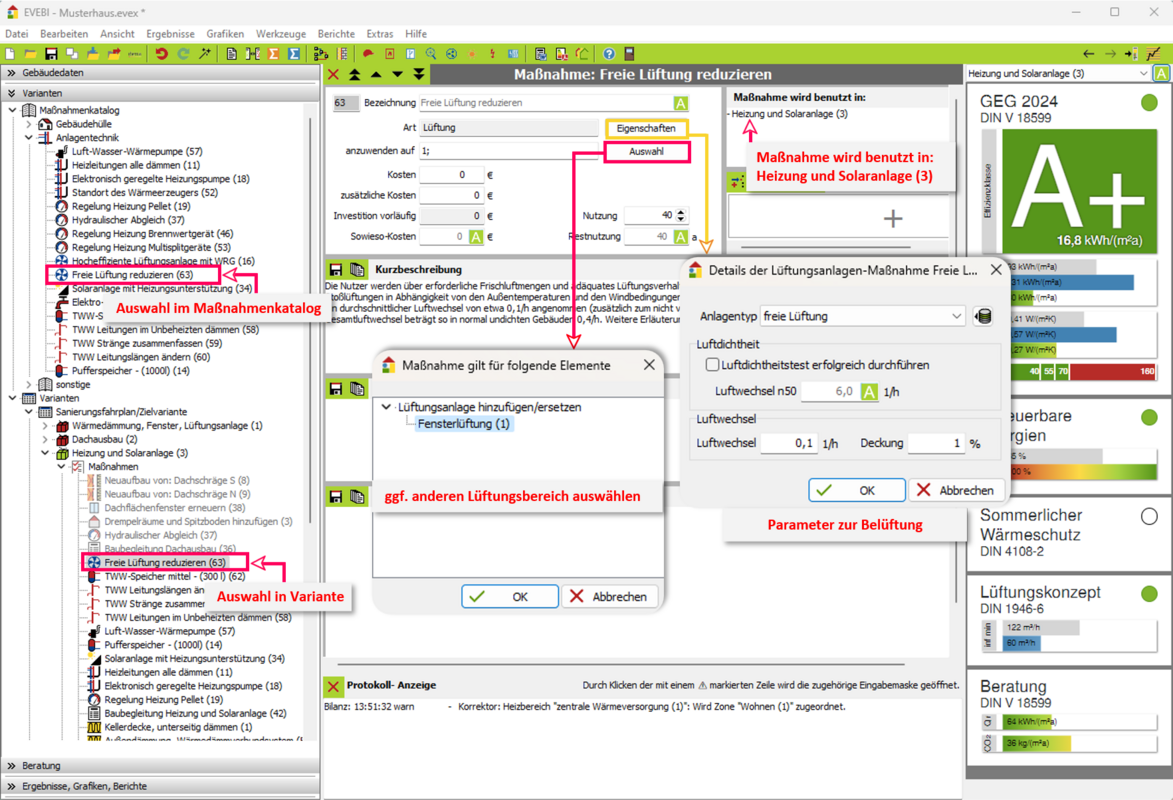Click the magic wand toolbar icon

pos(205,54)
